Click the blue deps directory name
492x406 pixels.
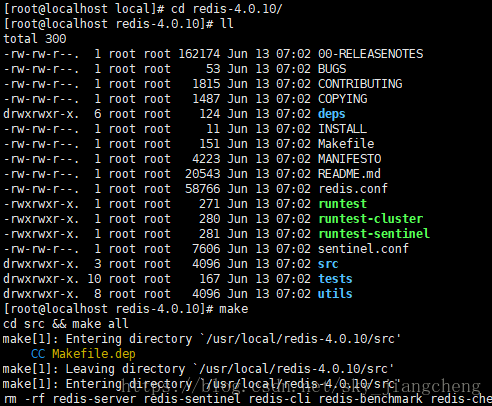click(332, 114)
